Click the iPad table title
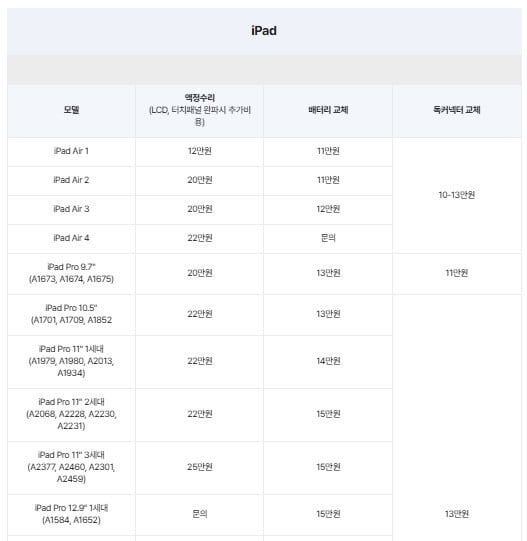The width and height of the screenshot is (527, 541). point(264,31)
